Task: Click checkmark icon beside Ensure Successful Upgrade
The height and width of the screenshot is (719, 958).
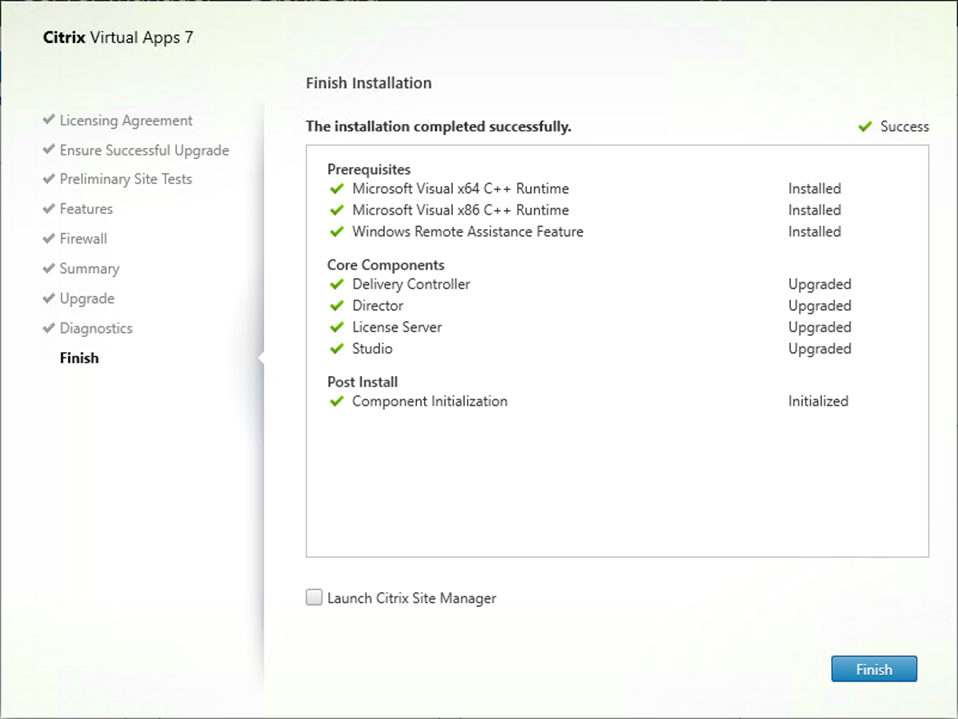Action: point(49,149)
